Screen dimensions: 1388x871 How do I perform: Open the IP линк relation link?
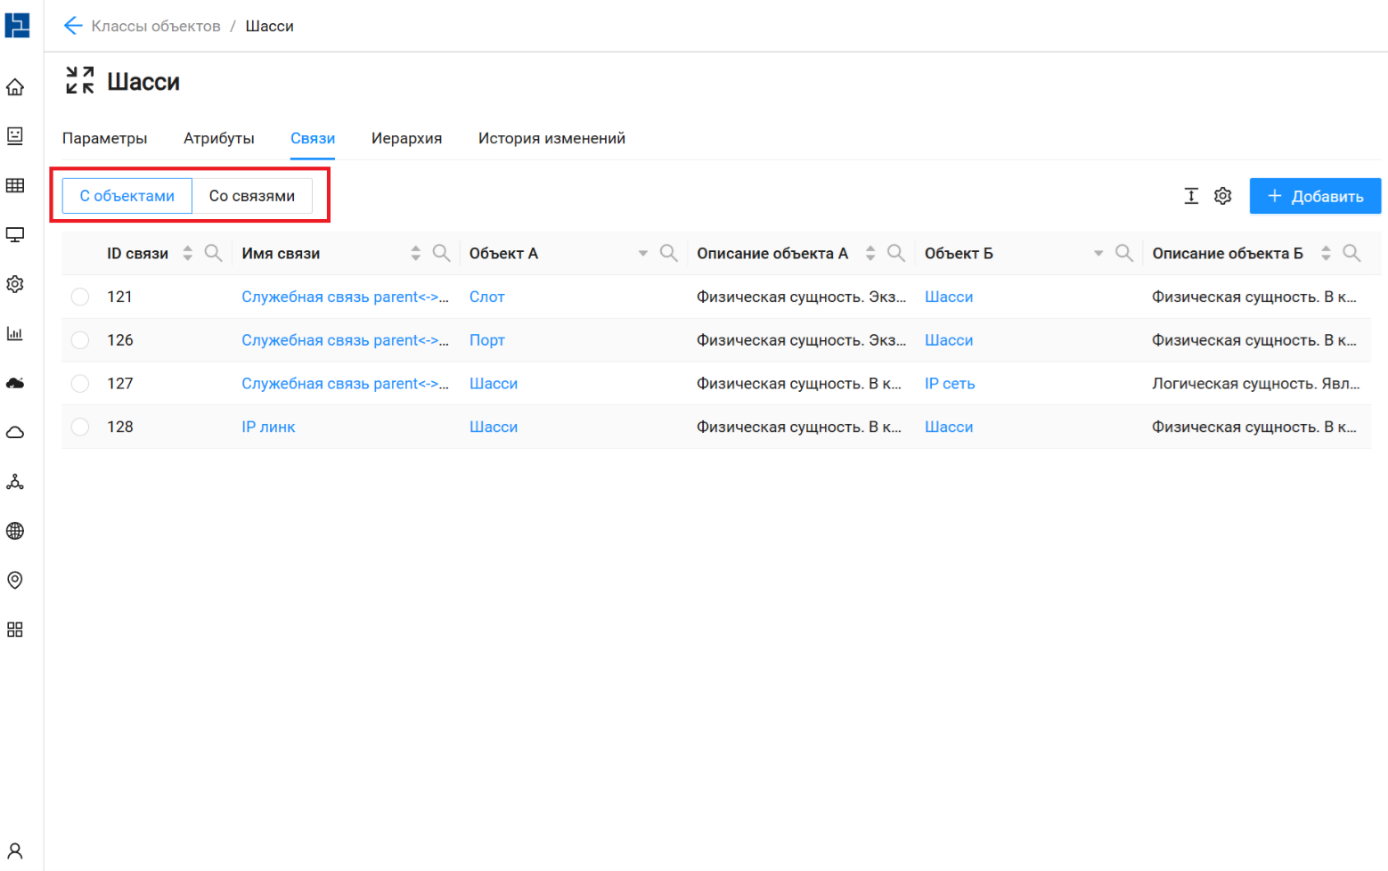point(268,427)
